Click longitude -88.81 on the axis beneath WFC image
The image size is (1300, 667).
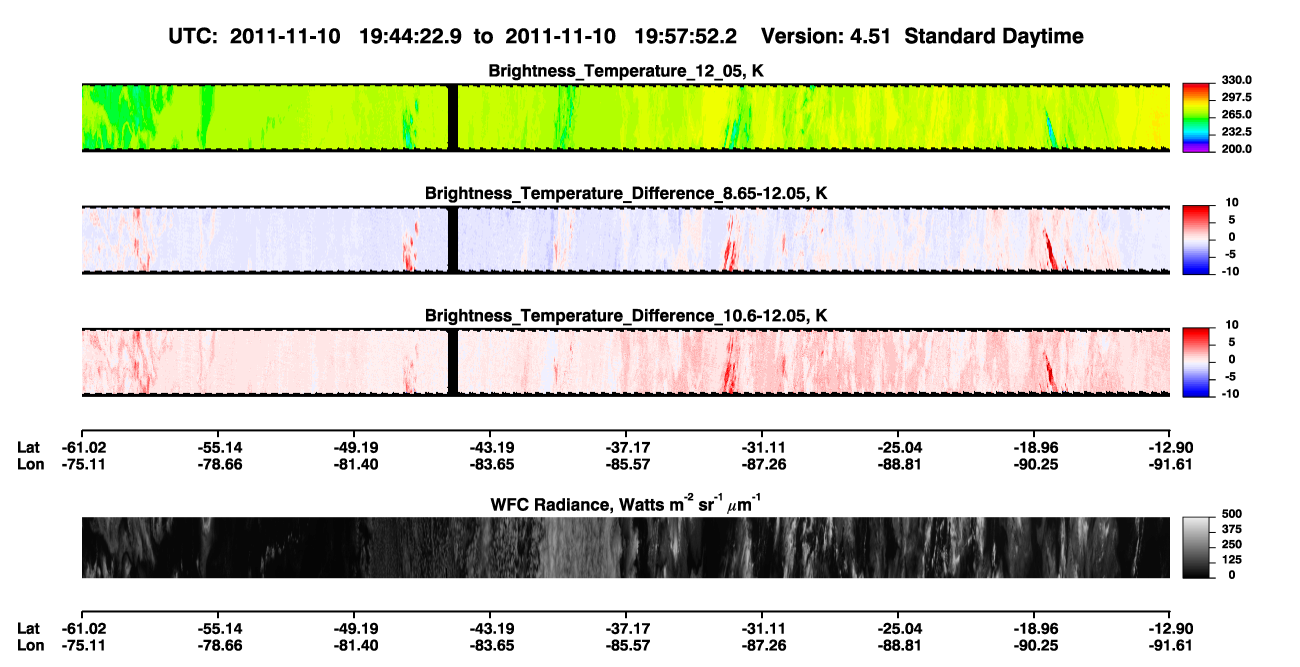[901, 646]
